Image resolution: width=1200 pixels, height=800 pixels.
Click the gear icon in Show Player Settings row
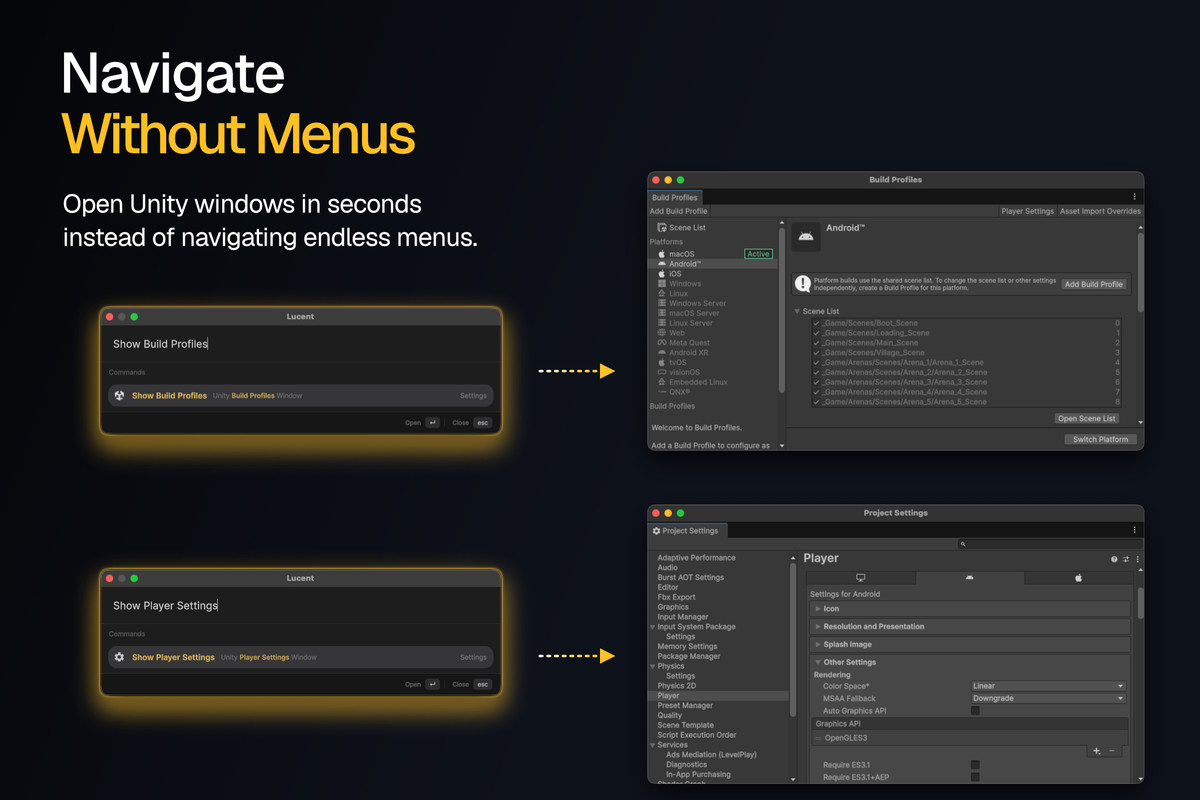120,657
